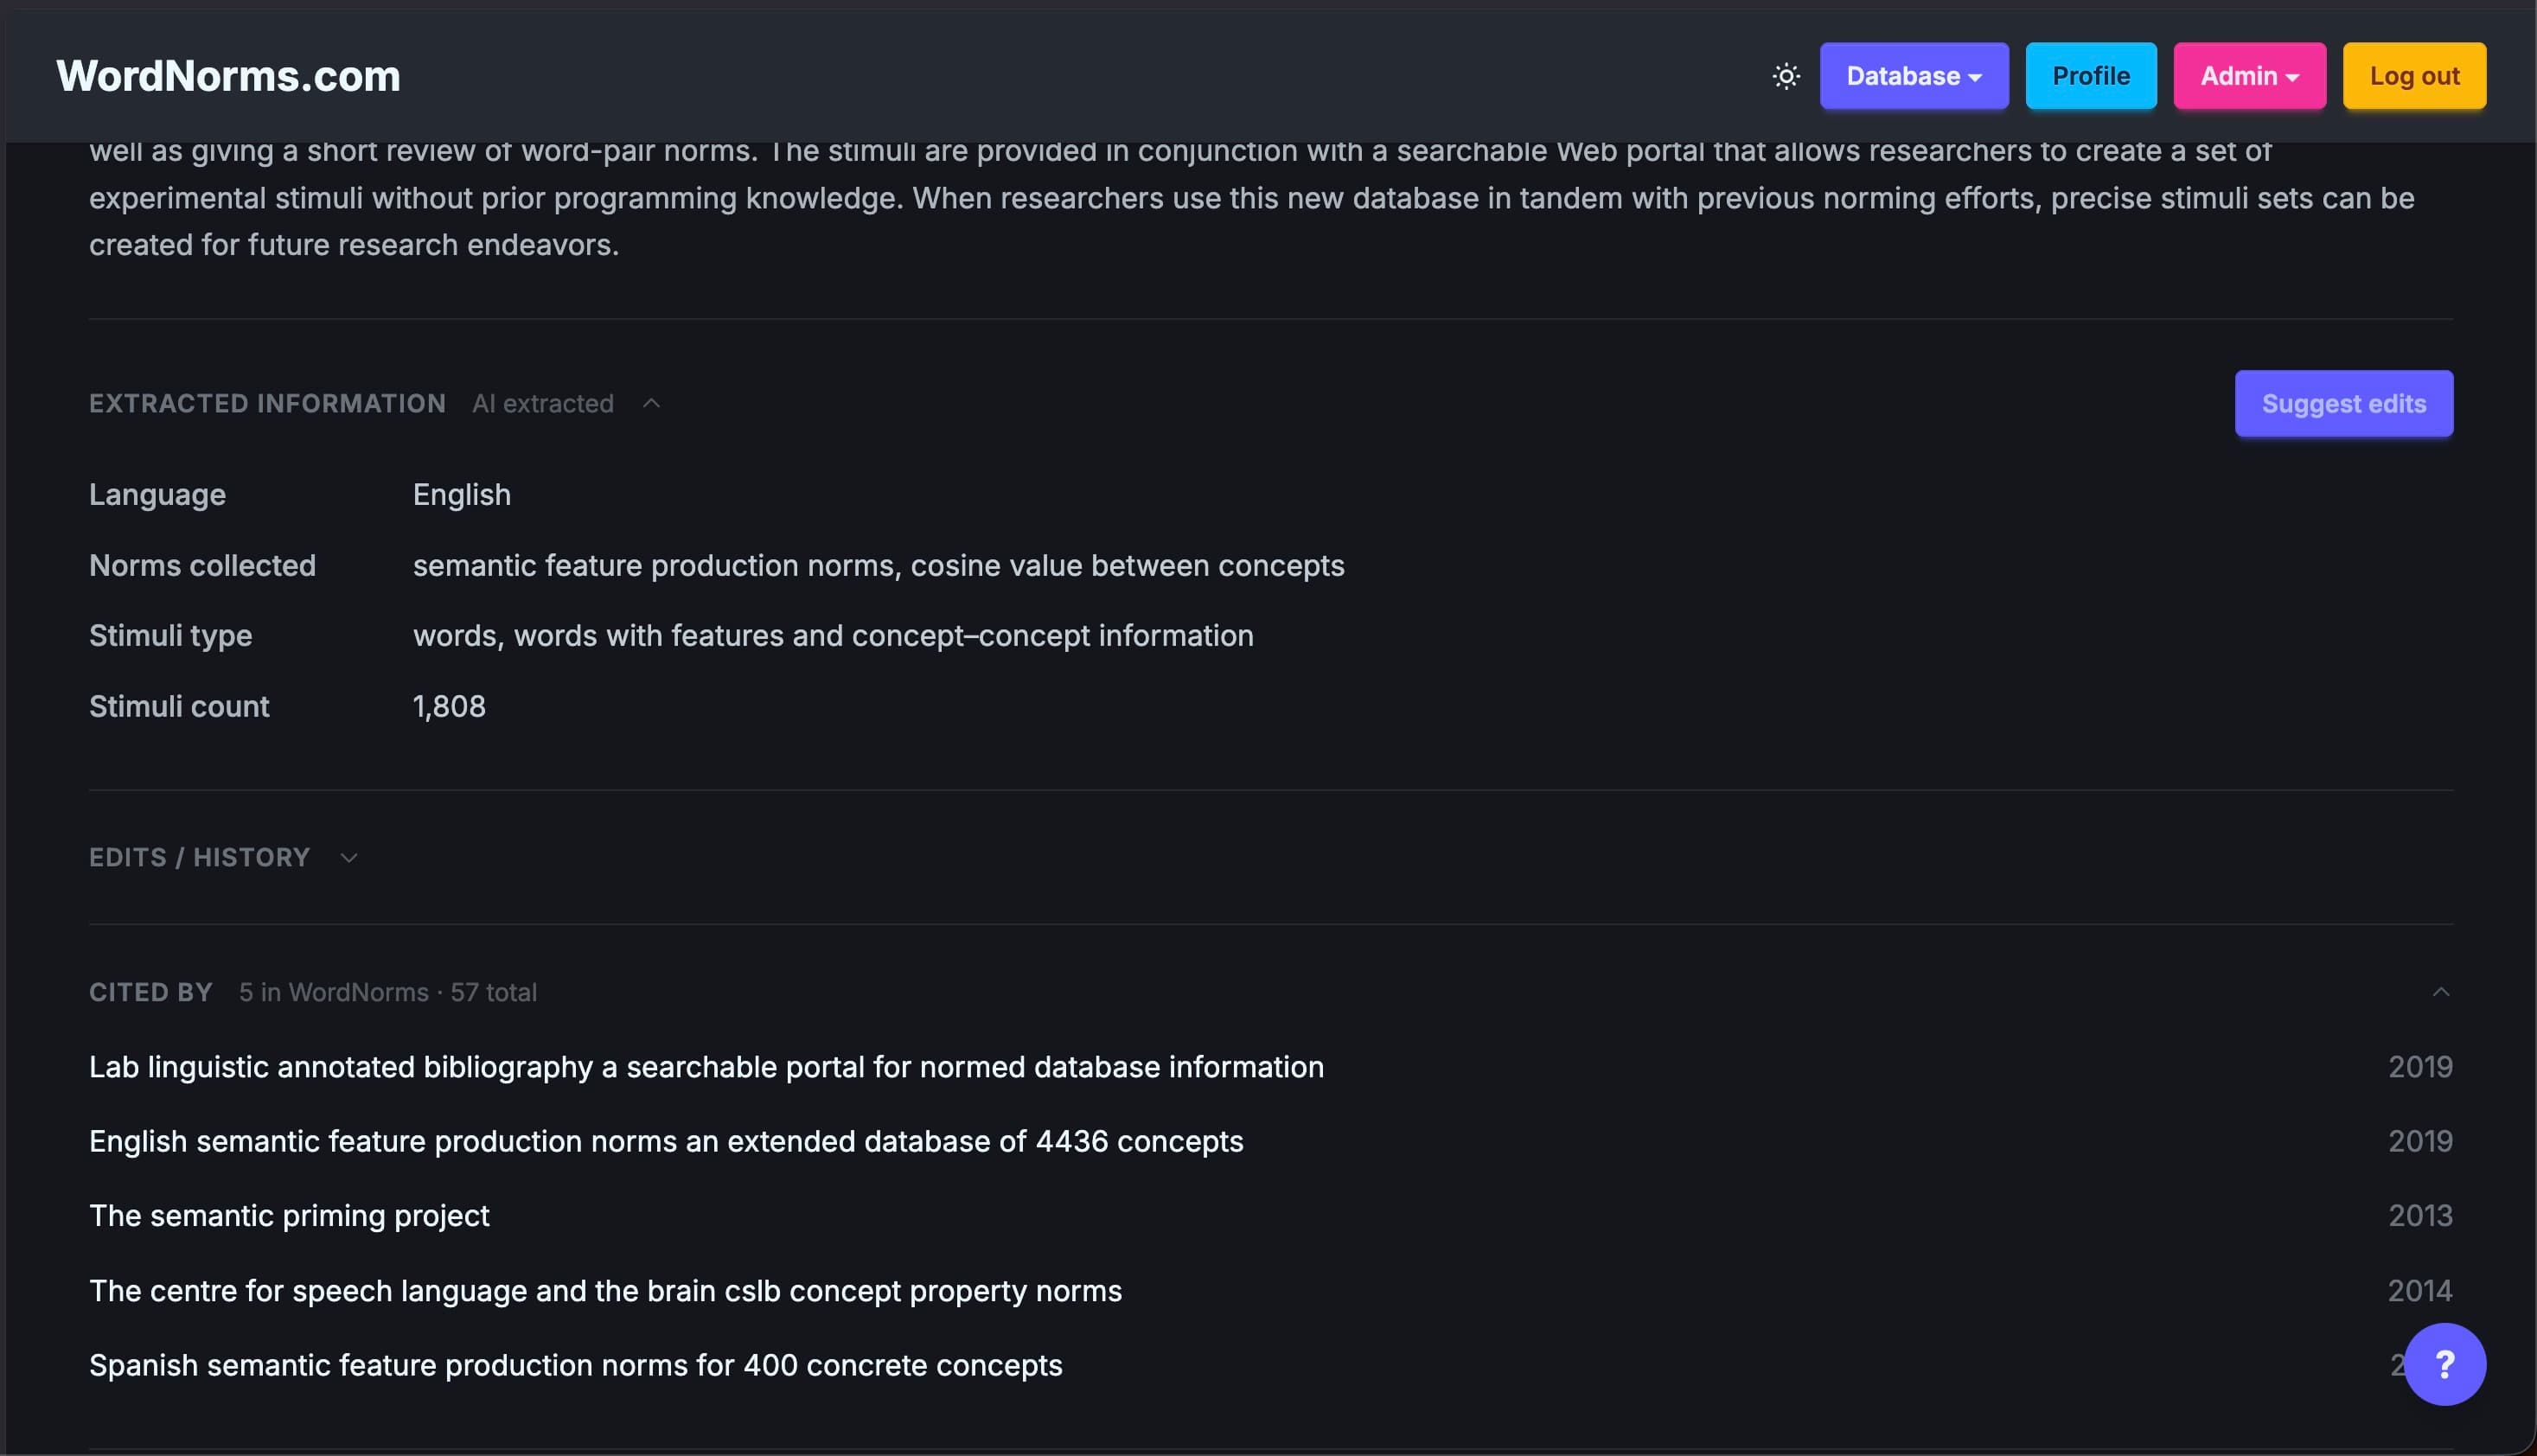Select the Language value English
The image size is (2537, 1456).
pos(462,495)
